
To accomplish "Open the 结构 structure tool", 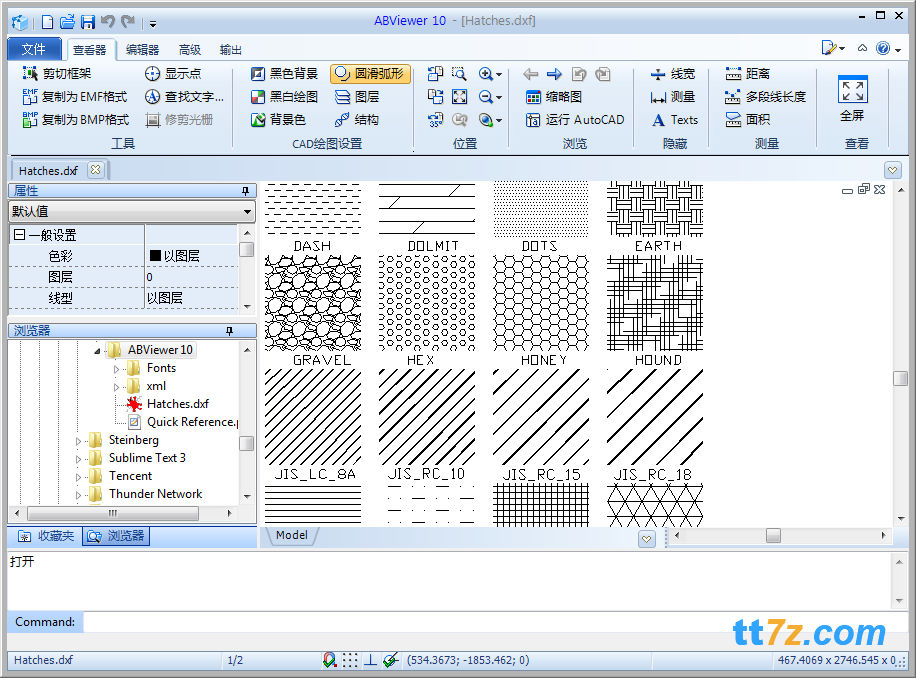I will tap(356, 120).
